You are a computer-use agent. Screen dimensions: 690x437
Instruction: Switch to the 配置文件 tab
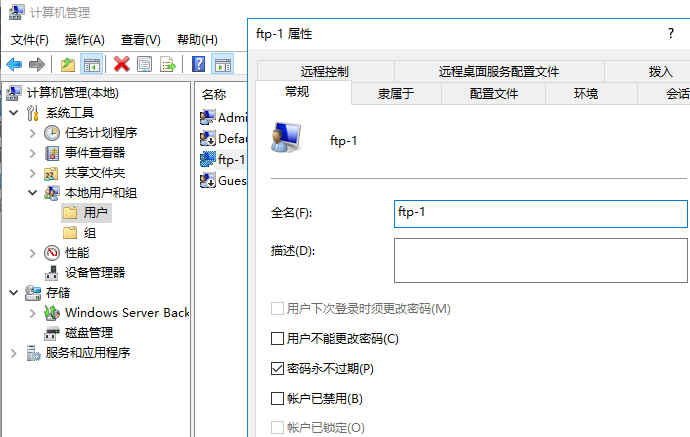point(494,93)
